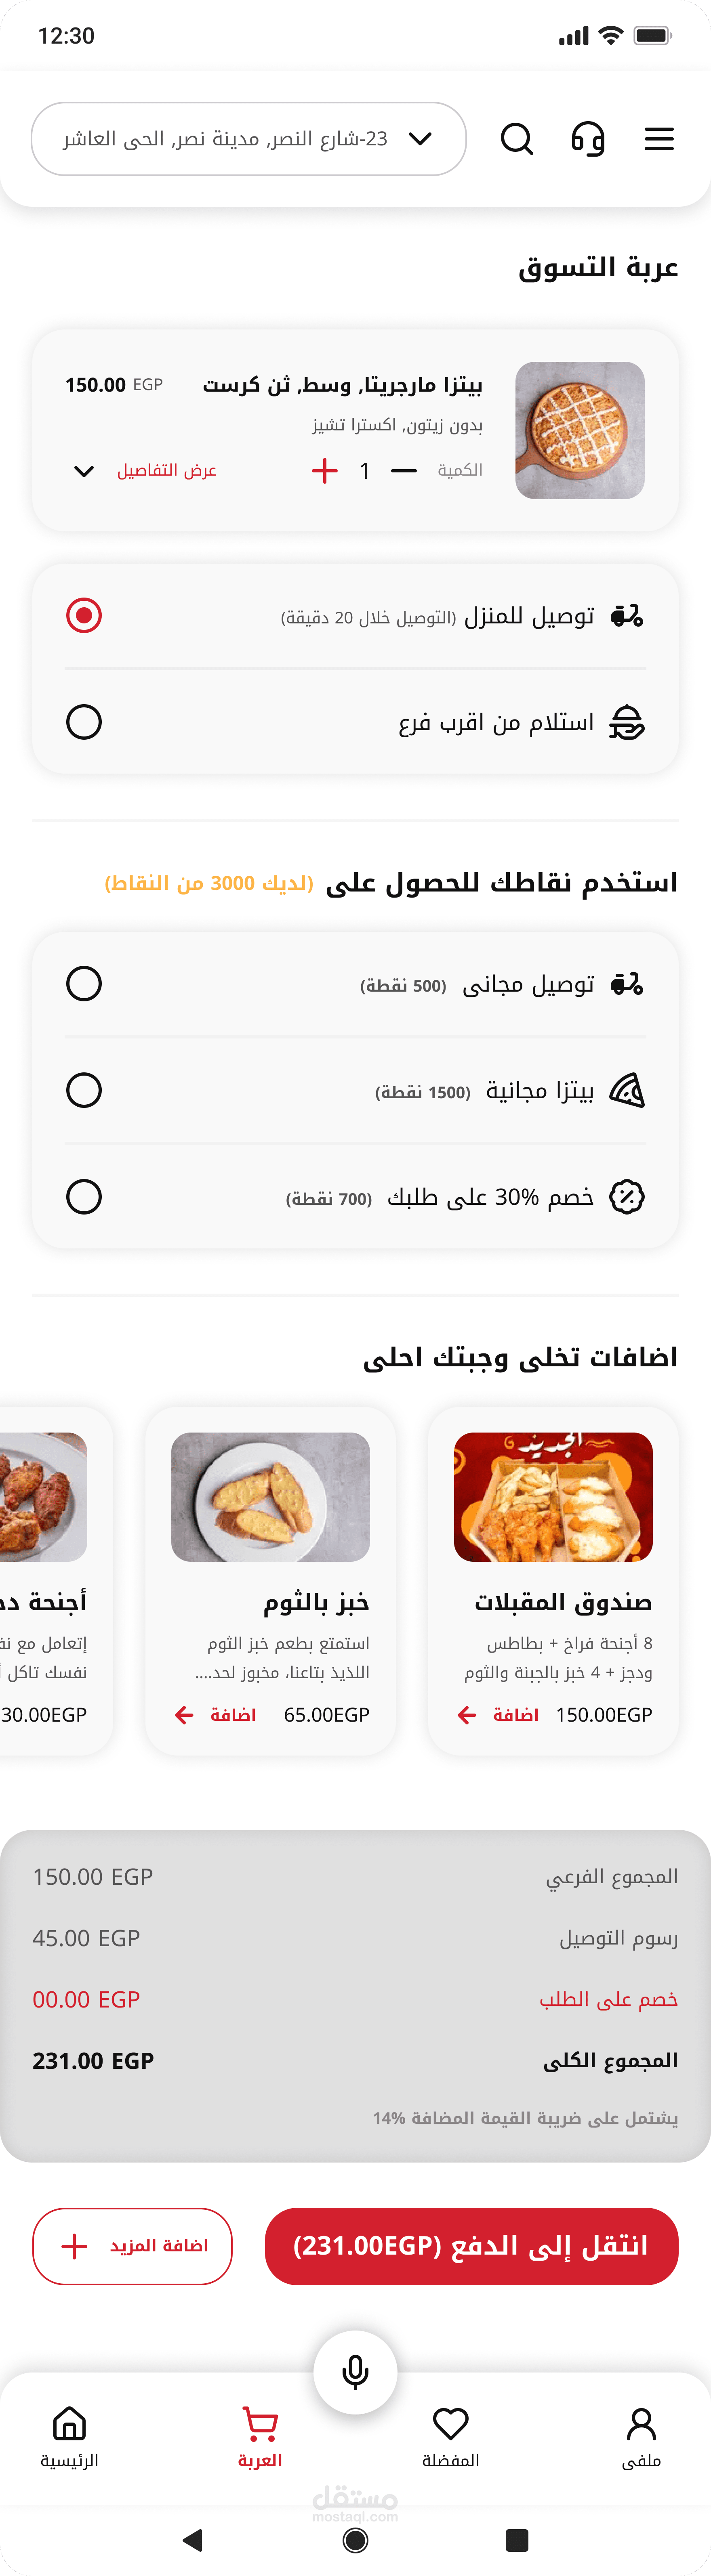Select pickup from nearest branch option
The width and height of the screenshot is (711, 2576).
[84, 722]
